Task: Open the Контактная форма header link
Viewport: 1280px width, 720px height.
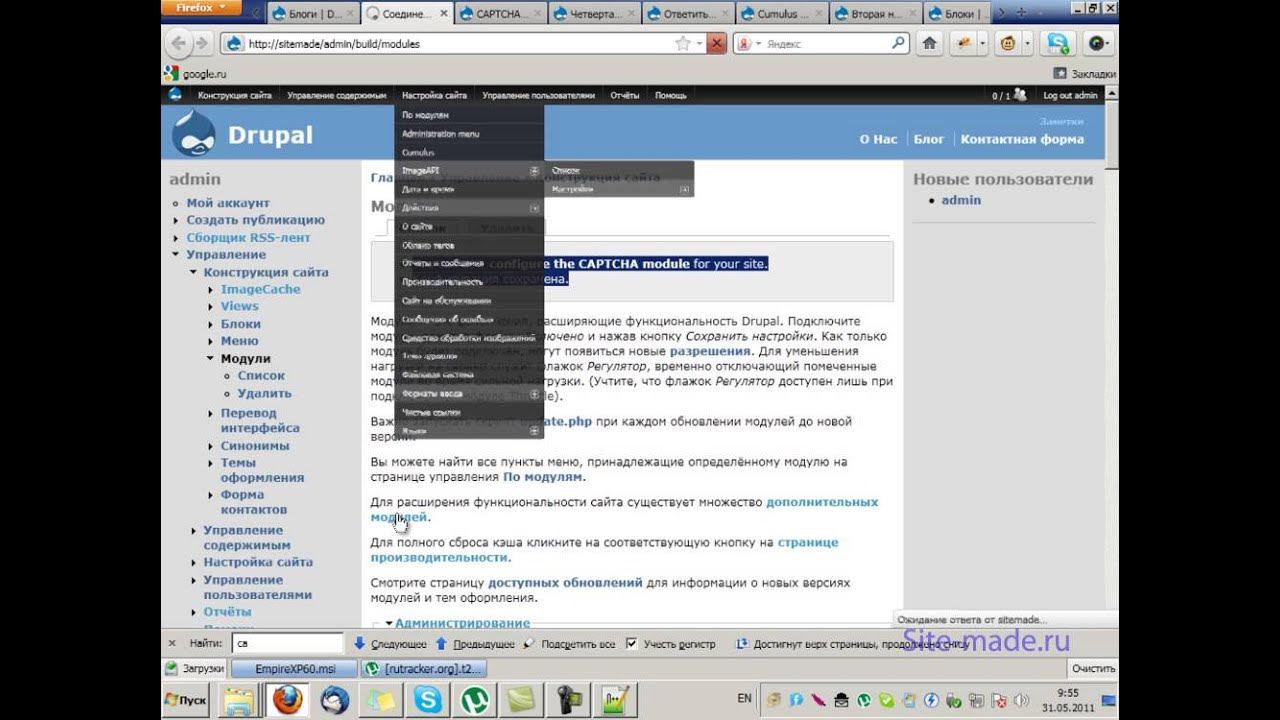Action: [1022, 139]
